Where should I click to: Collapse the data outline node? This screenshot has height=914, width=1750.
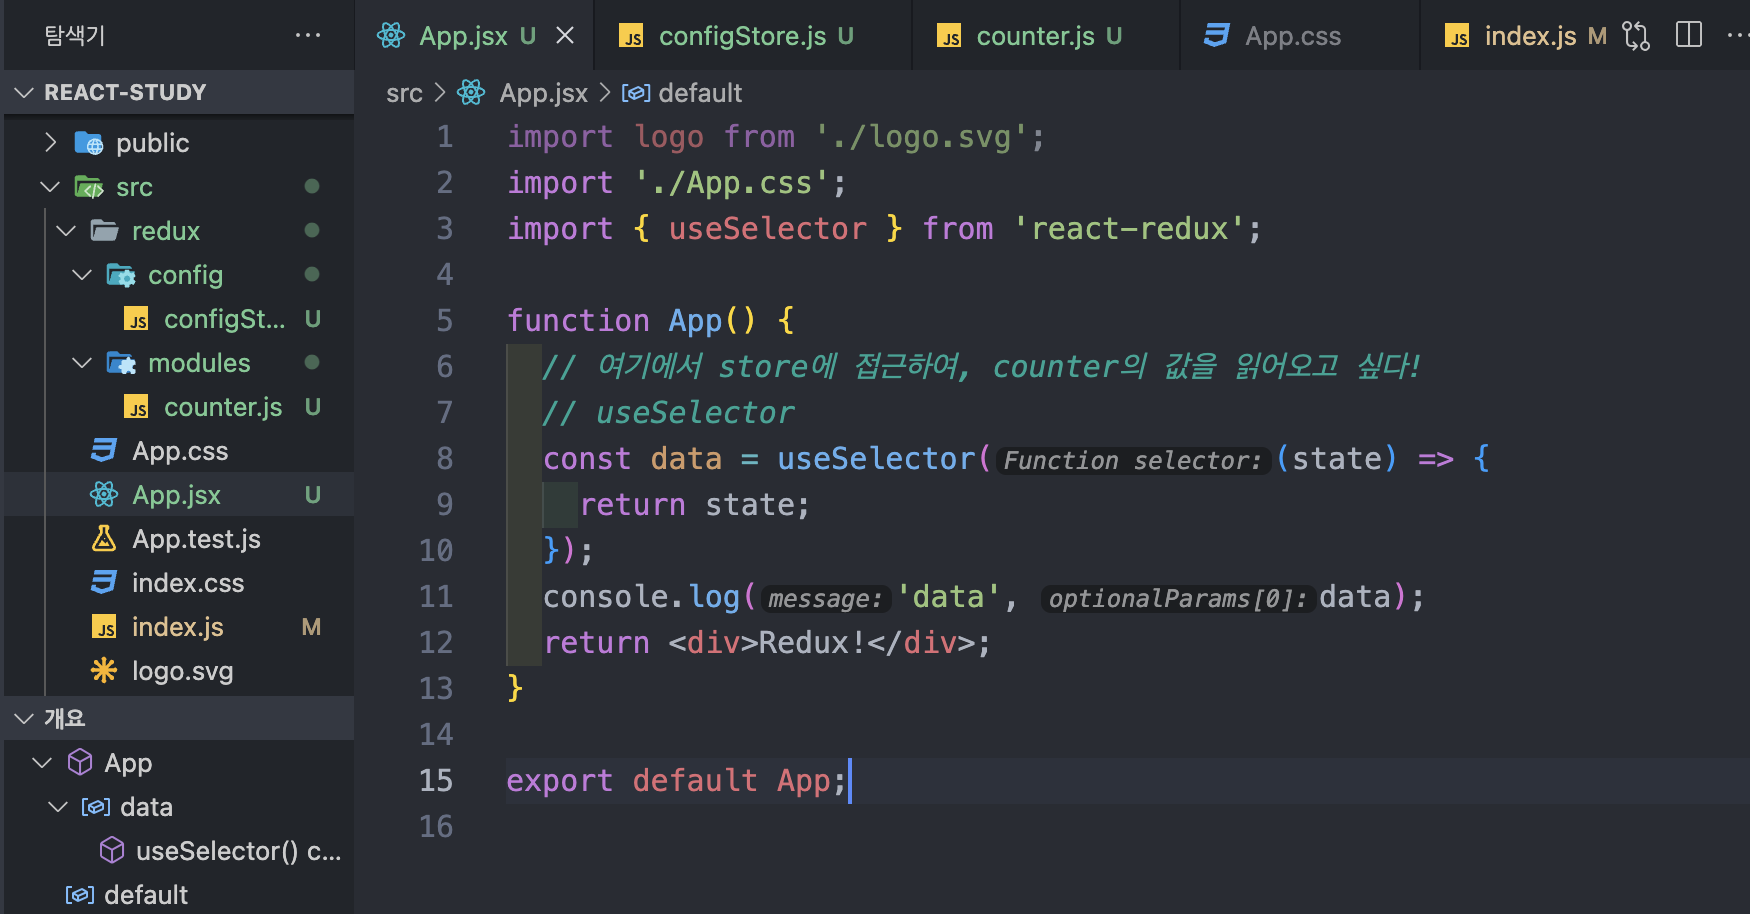point(58,807)
